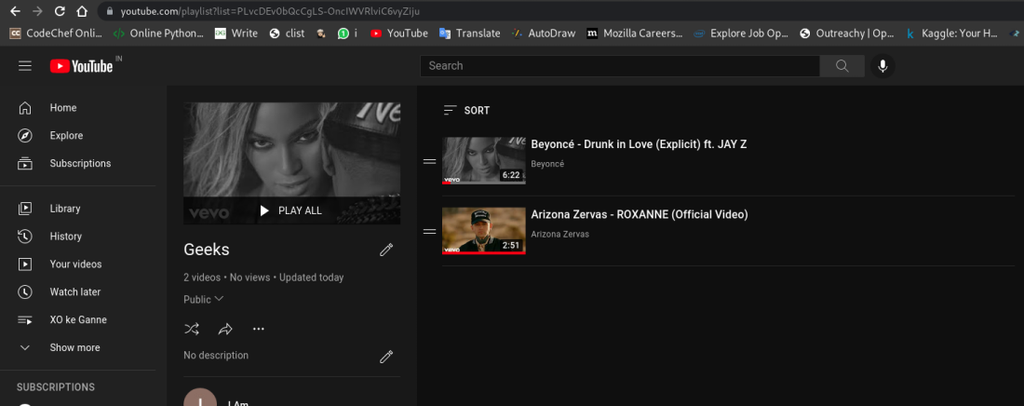Click PLAY ALL on the playlist cover
Screen dimensions: 1024x406
(x=291, y=211)
